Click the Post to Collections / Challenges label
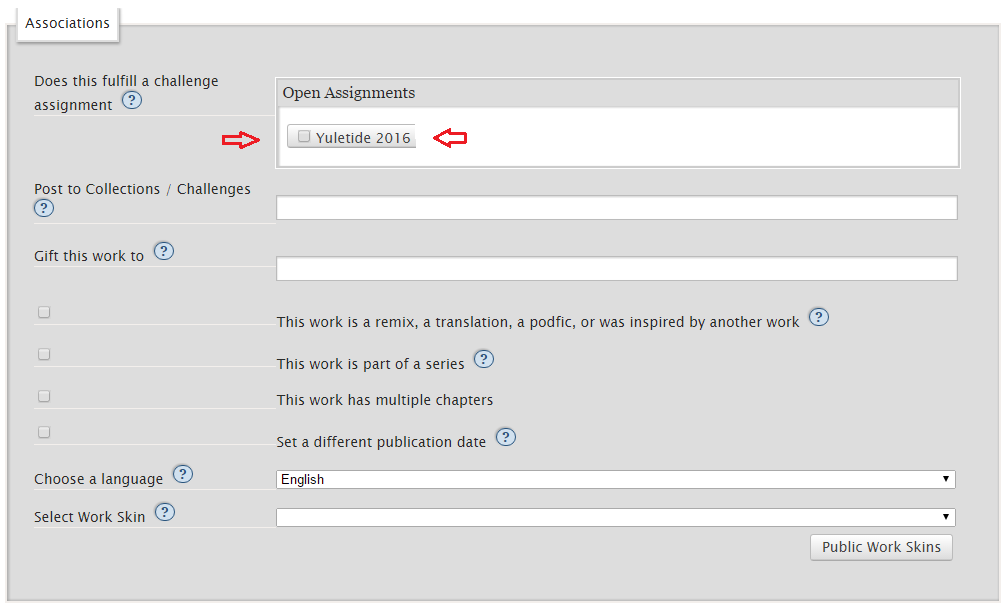 143,189
